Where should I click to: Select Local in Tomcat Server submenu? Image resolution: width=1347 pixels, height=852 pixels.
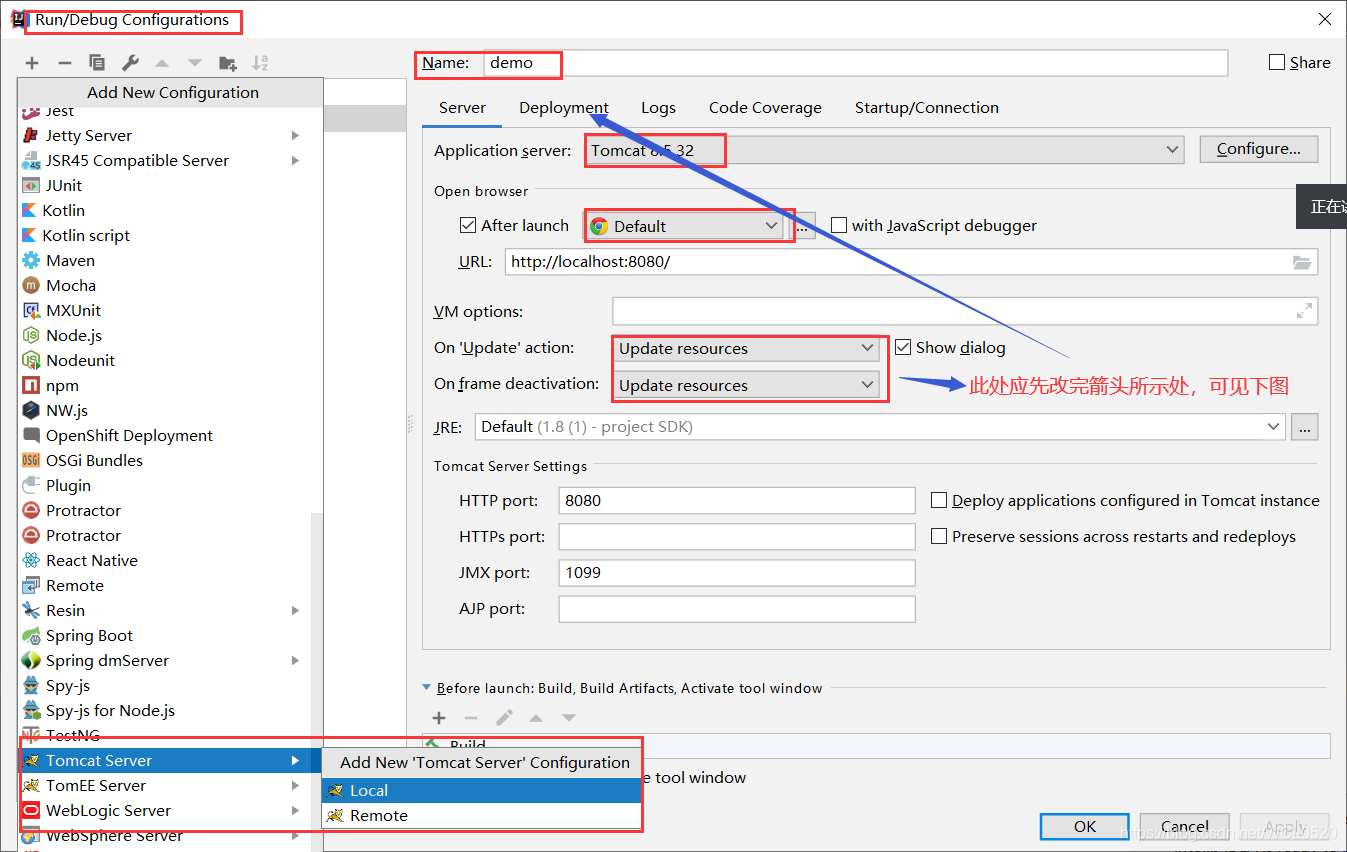click(x=481, y=790)
